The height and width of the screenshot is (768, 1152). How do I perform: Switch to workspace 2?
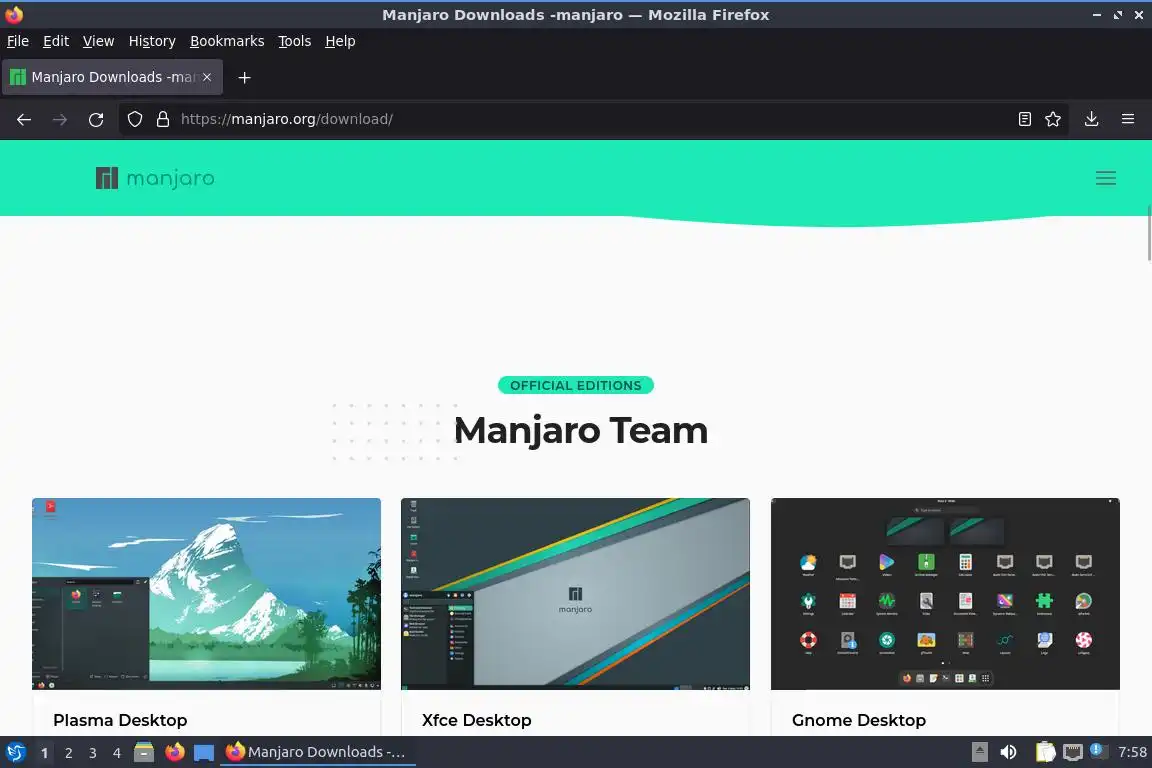pos(68,753)
